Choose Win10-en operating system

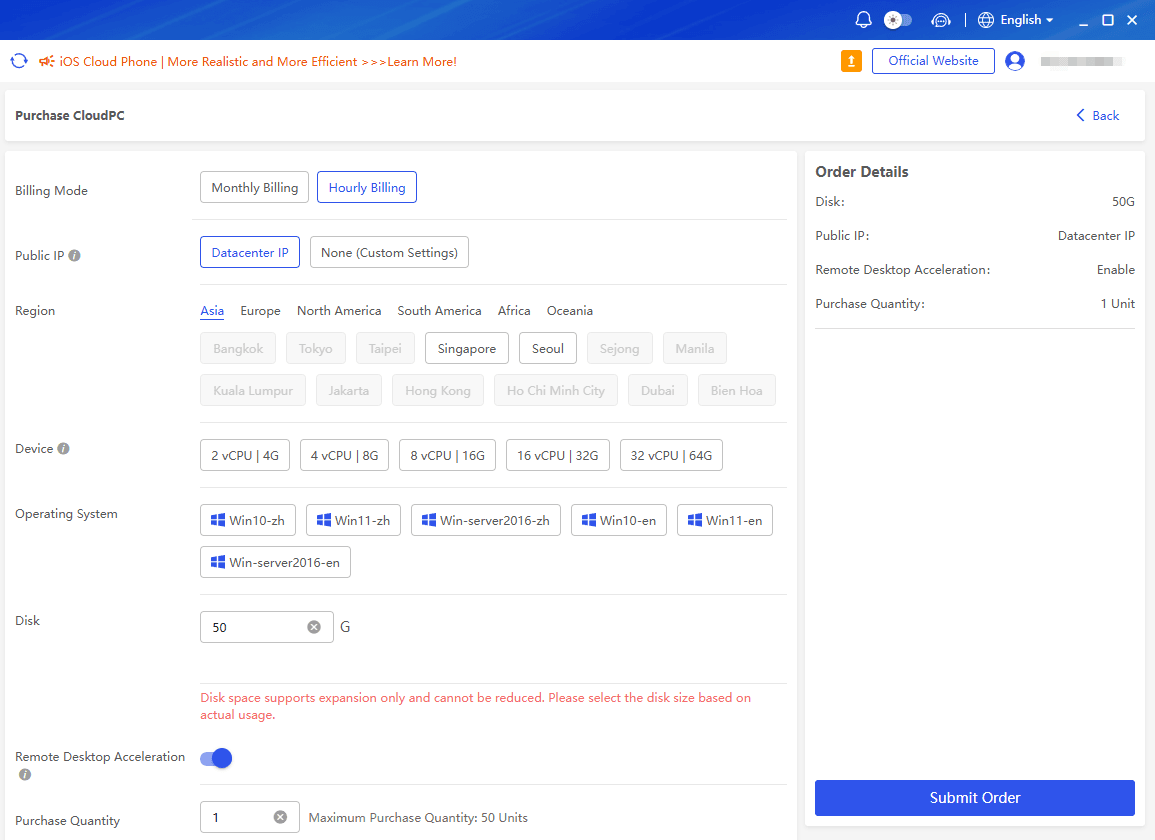click(619, 520)
